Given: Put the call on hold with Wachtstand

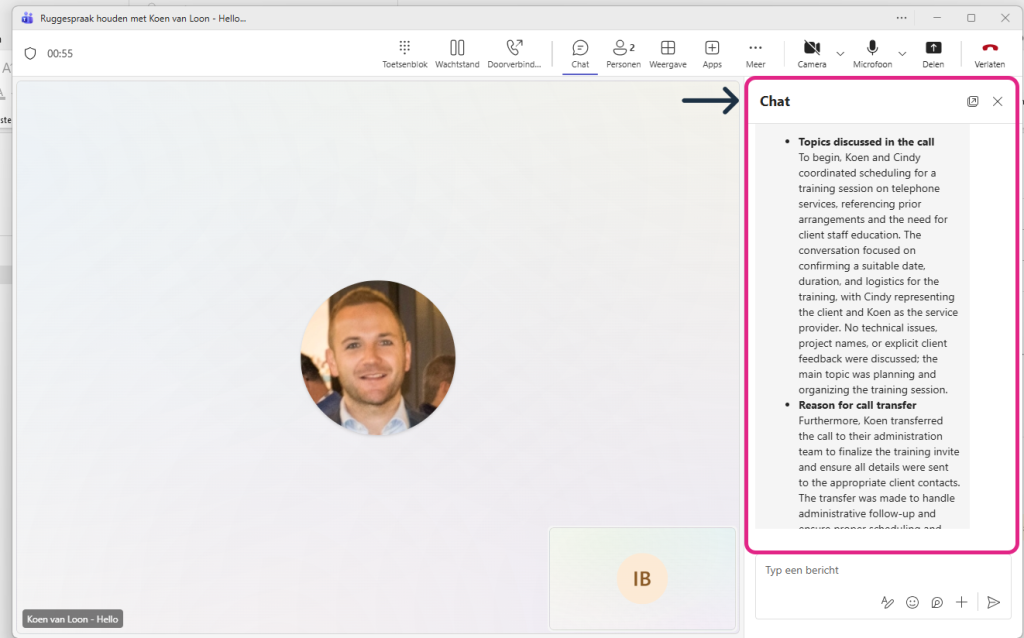Looking at the screenshot, I should pos(457,54).
